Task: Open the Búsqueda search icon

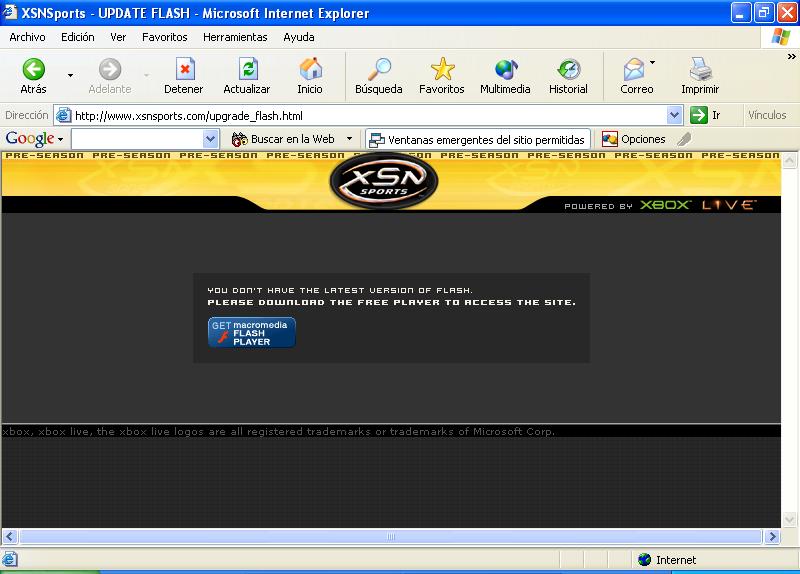Action: coord(379,69)
